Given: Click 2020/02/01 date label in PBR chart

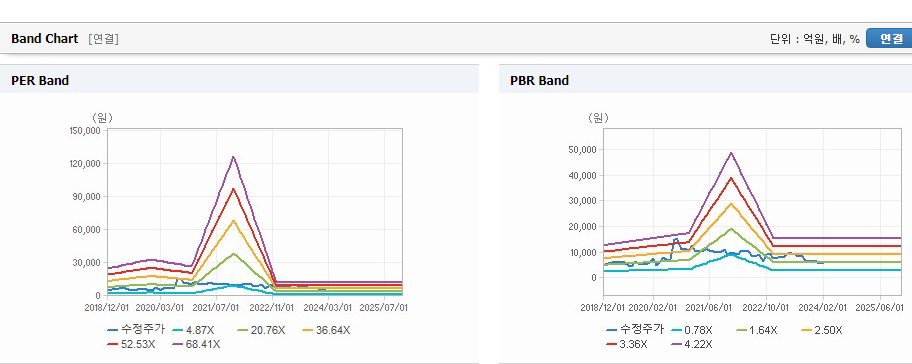Looking at the screenshot, I should pos(653,307).
